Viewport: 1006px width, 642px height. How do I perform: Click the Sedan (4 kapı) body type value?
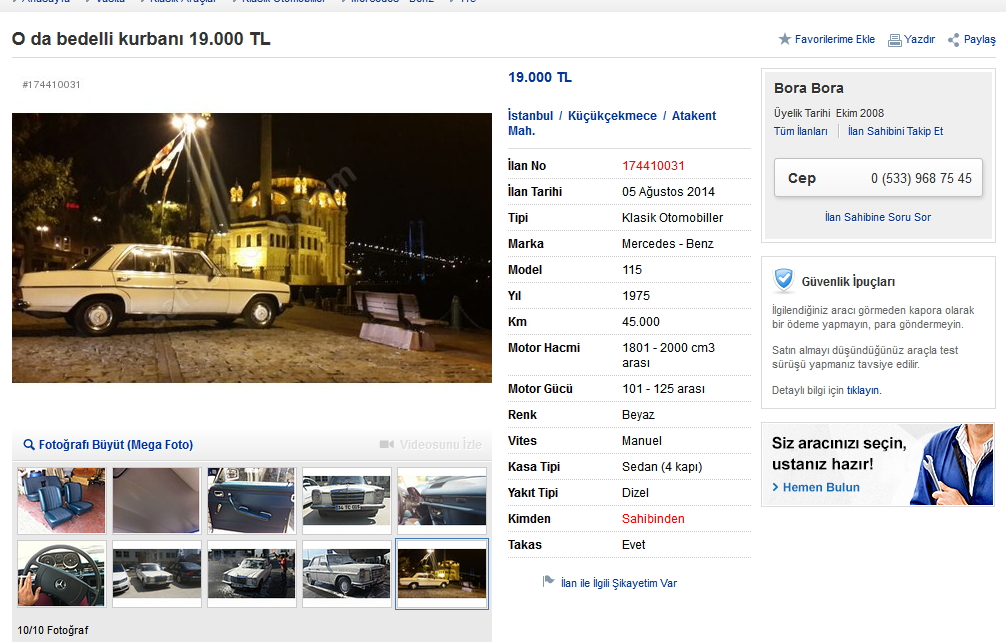(661, 466)
